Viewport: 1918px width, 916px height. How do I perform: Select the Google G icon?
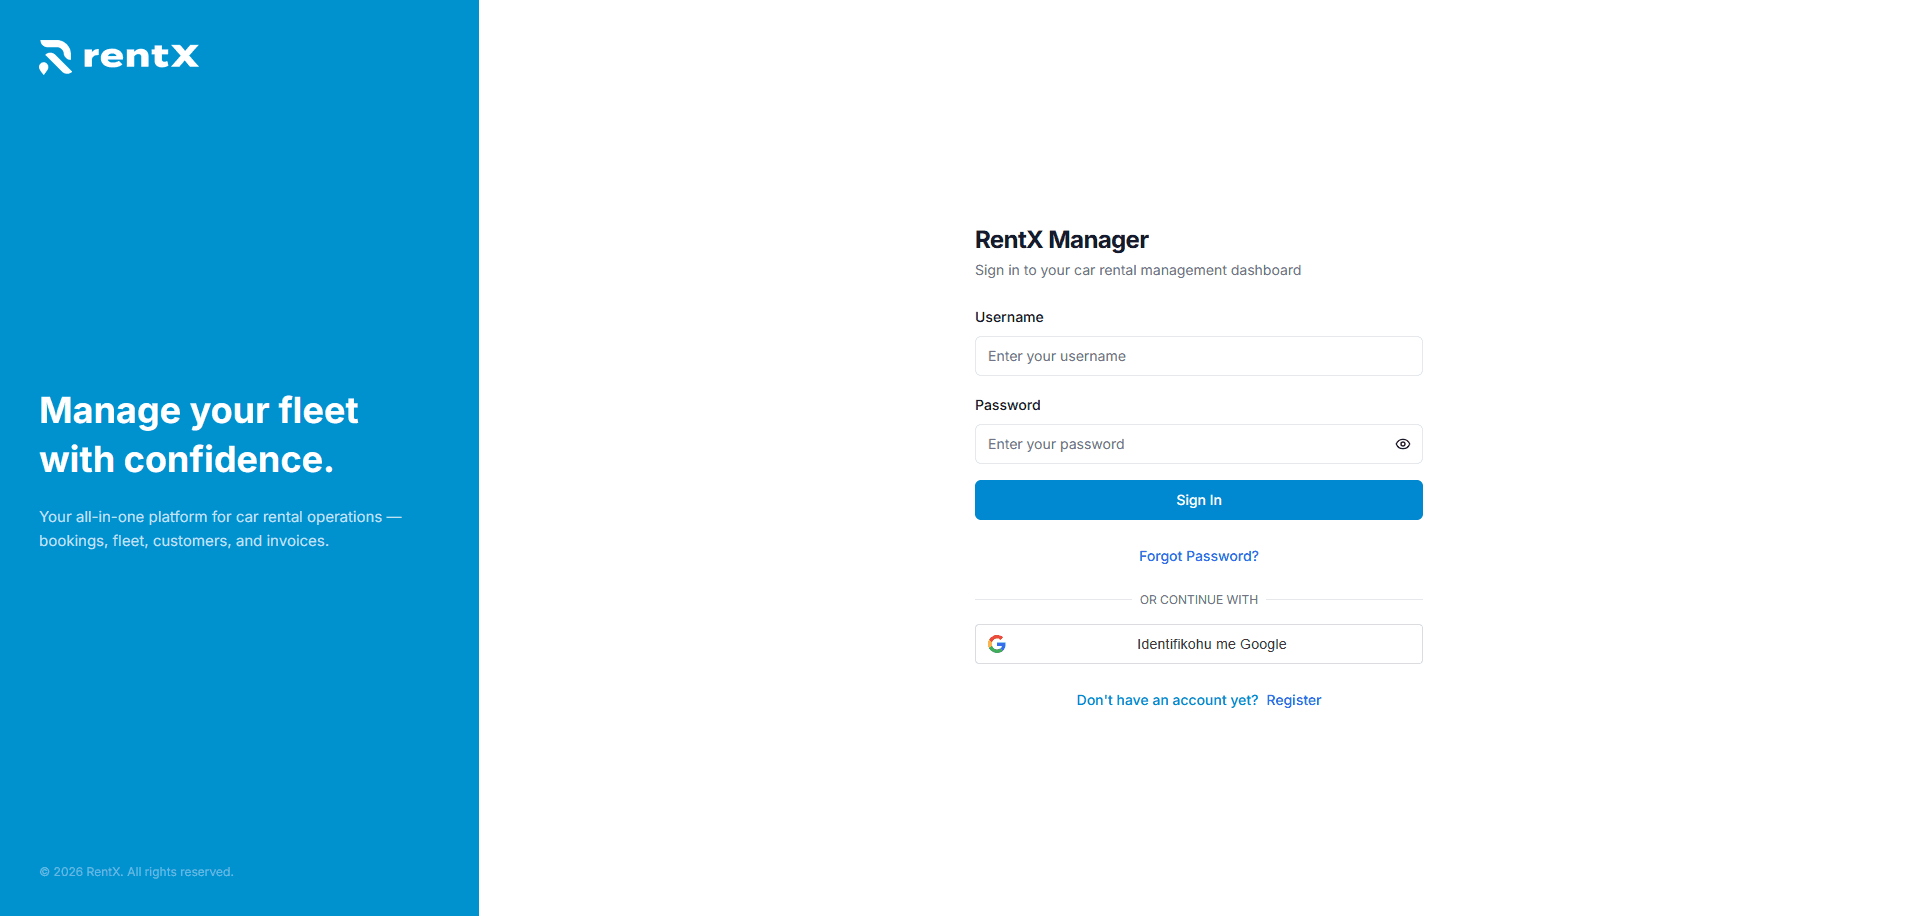click(x=997, y=644)
